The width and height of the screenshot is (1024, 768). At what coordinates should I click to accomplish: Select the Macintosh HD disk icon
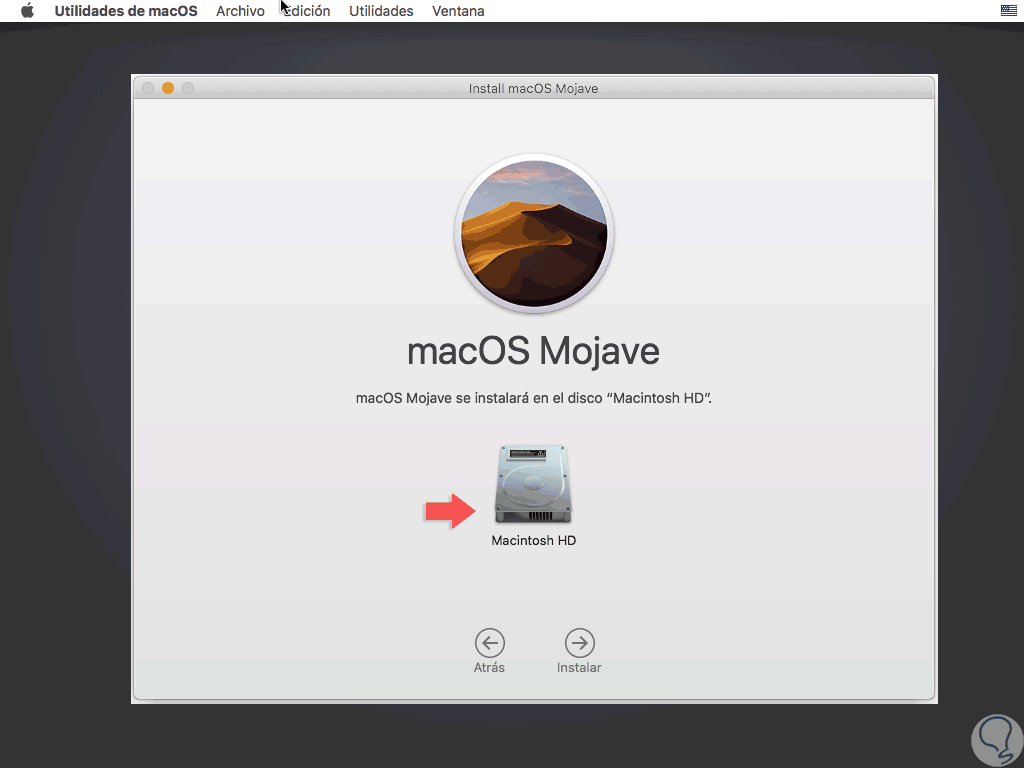(x=534, y=485)
